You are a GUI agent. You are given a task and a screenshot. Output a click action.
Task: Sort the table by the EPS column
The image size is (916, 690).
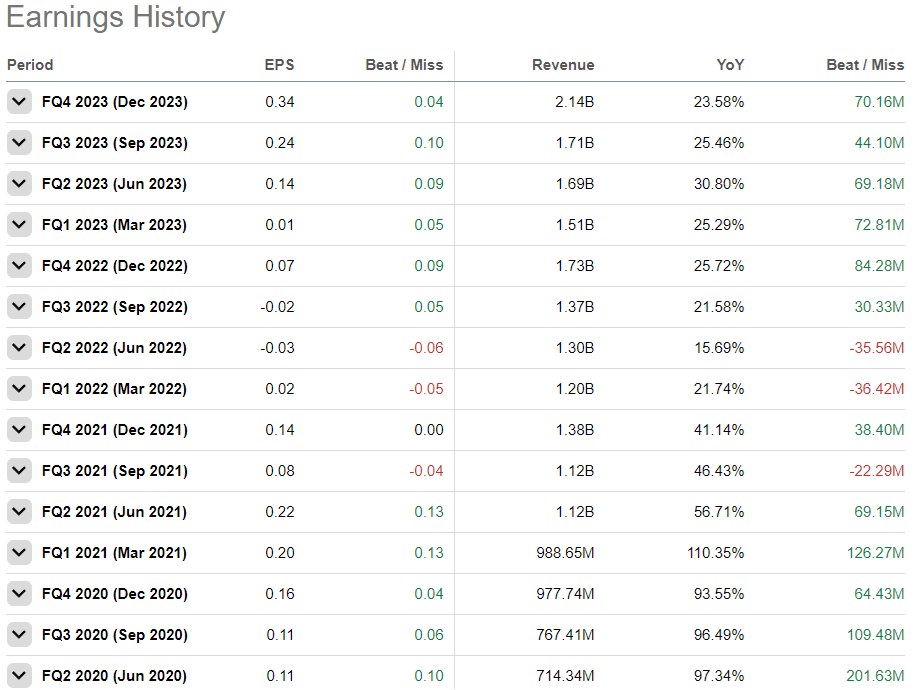point(280,65)
